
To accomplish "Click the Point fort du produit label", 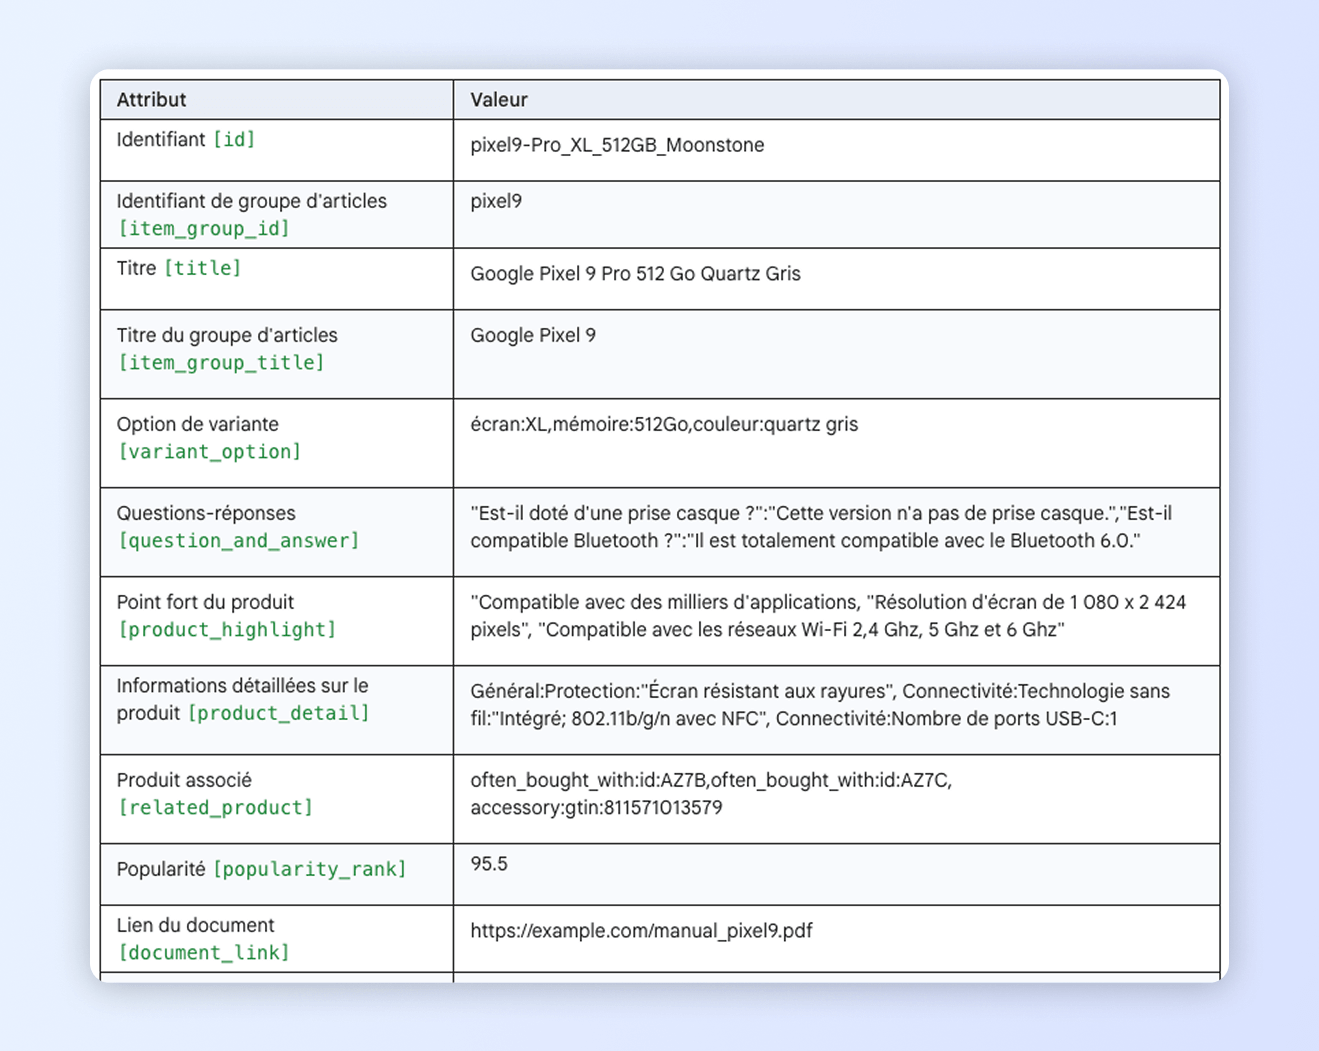I will 205,602.
